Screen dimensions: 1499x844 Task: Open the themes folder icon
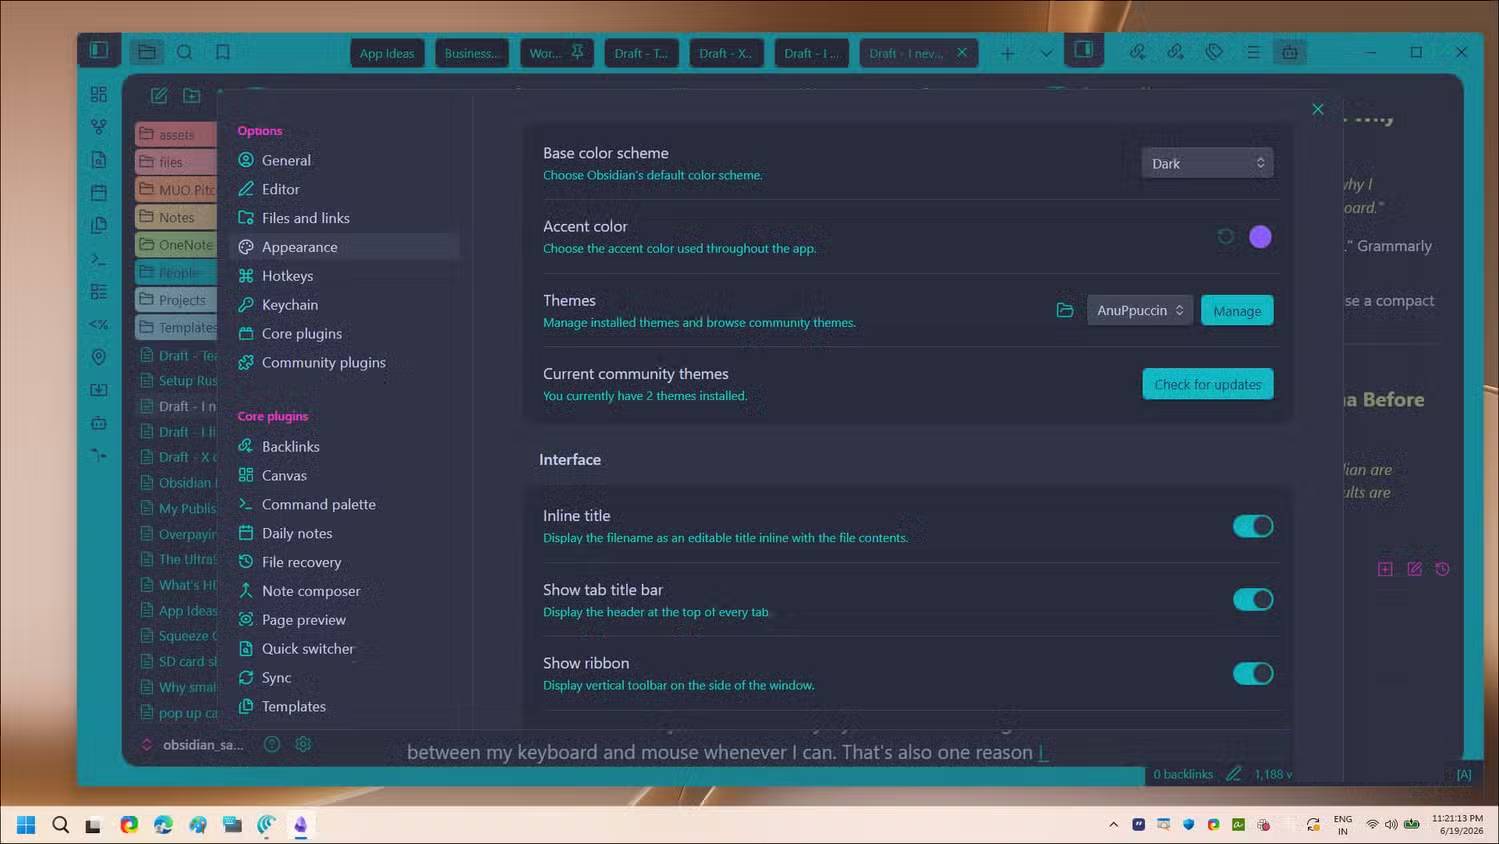tap(1065, 310)
